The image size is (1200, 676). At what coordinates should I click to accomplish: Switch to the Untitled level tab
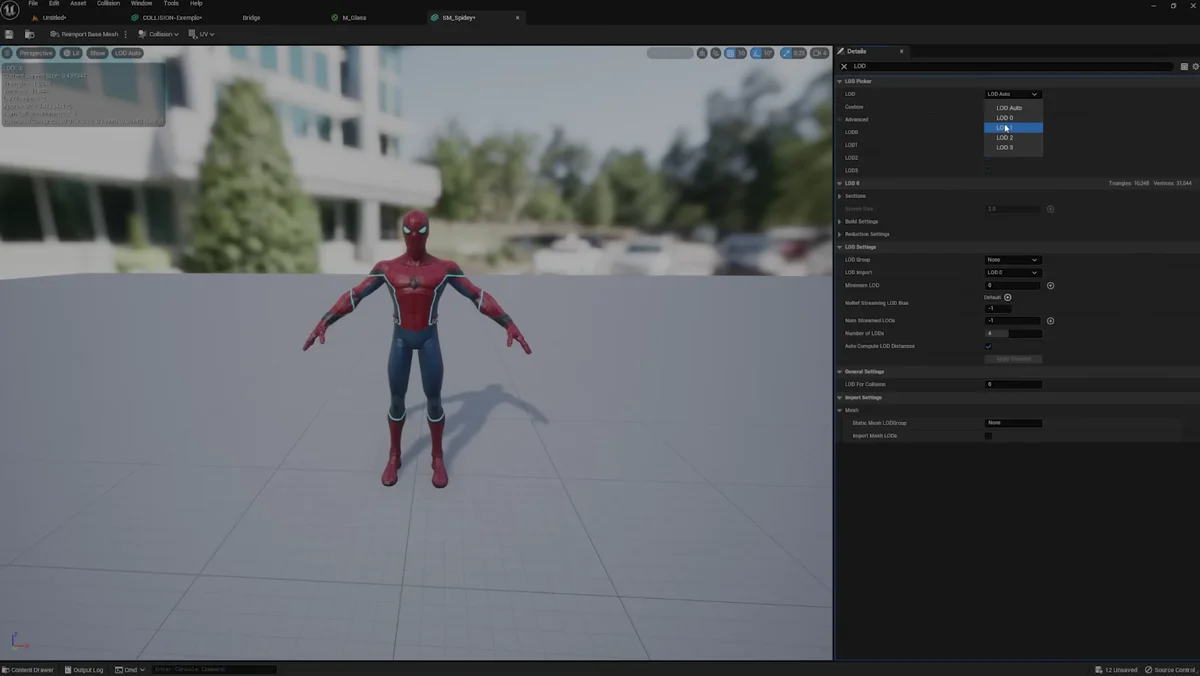[x=55, y=17]
